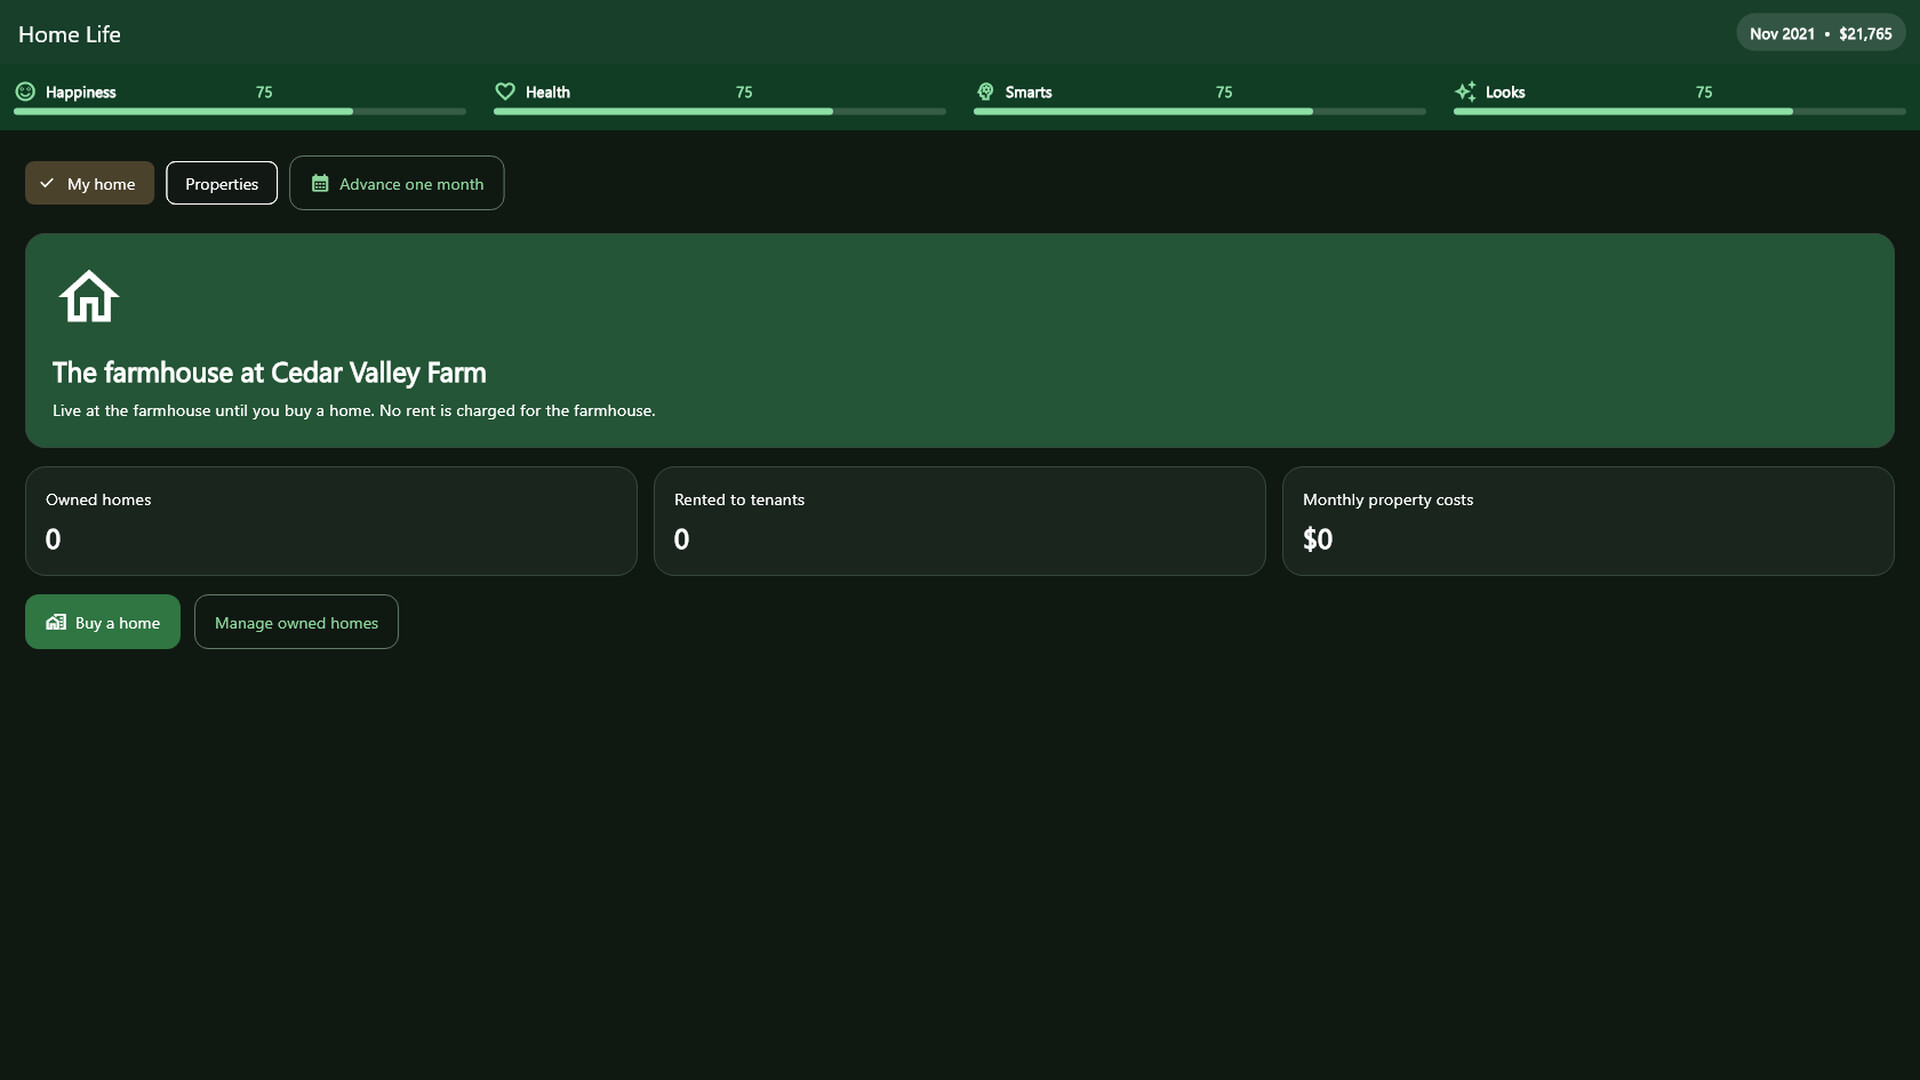Select the My home tab

pos(90,183)
